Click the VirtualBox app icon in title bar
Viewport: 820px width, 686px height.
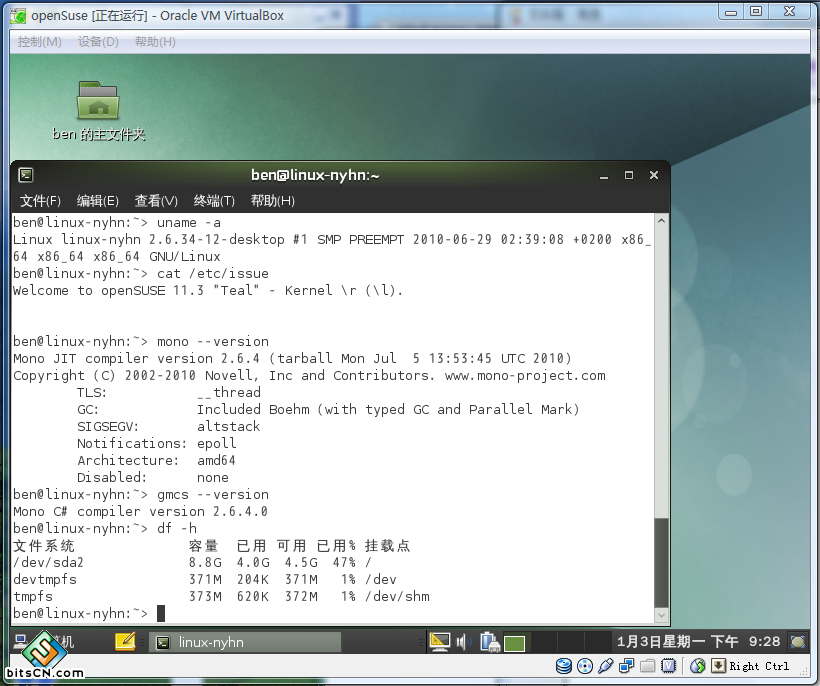click(18, 16)
